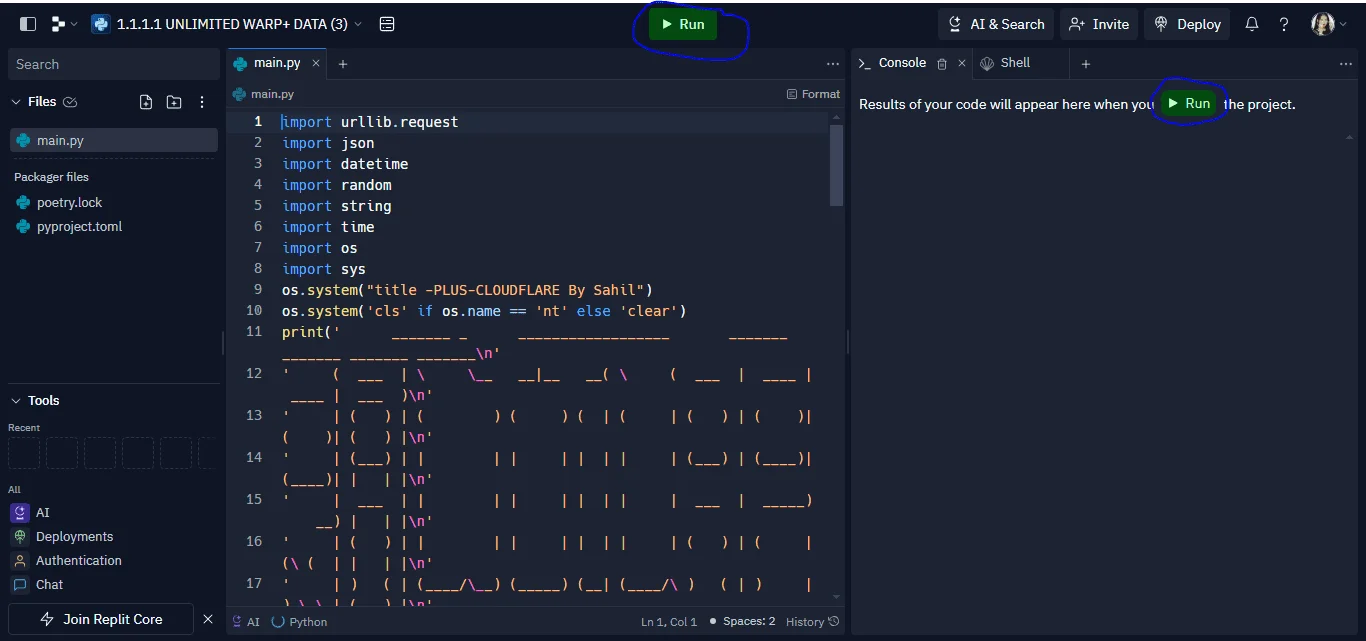Open the Deploy button
The width and height of the screenshot is (1366, 641).
pos(1188,24)
